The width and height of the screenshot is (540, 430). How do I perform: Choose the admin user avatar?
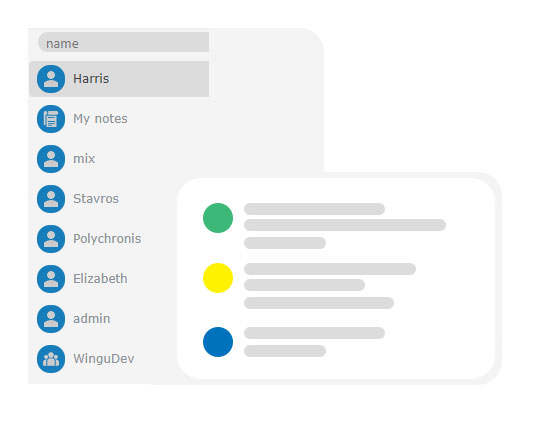51,319
